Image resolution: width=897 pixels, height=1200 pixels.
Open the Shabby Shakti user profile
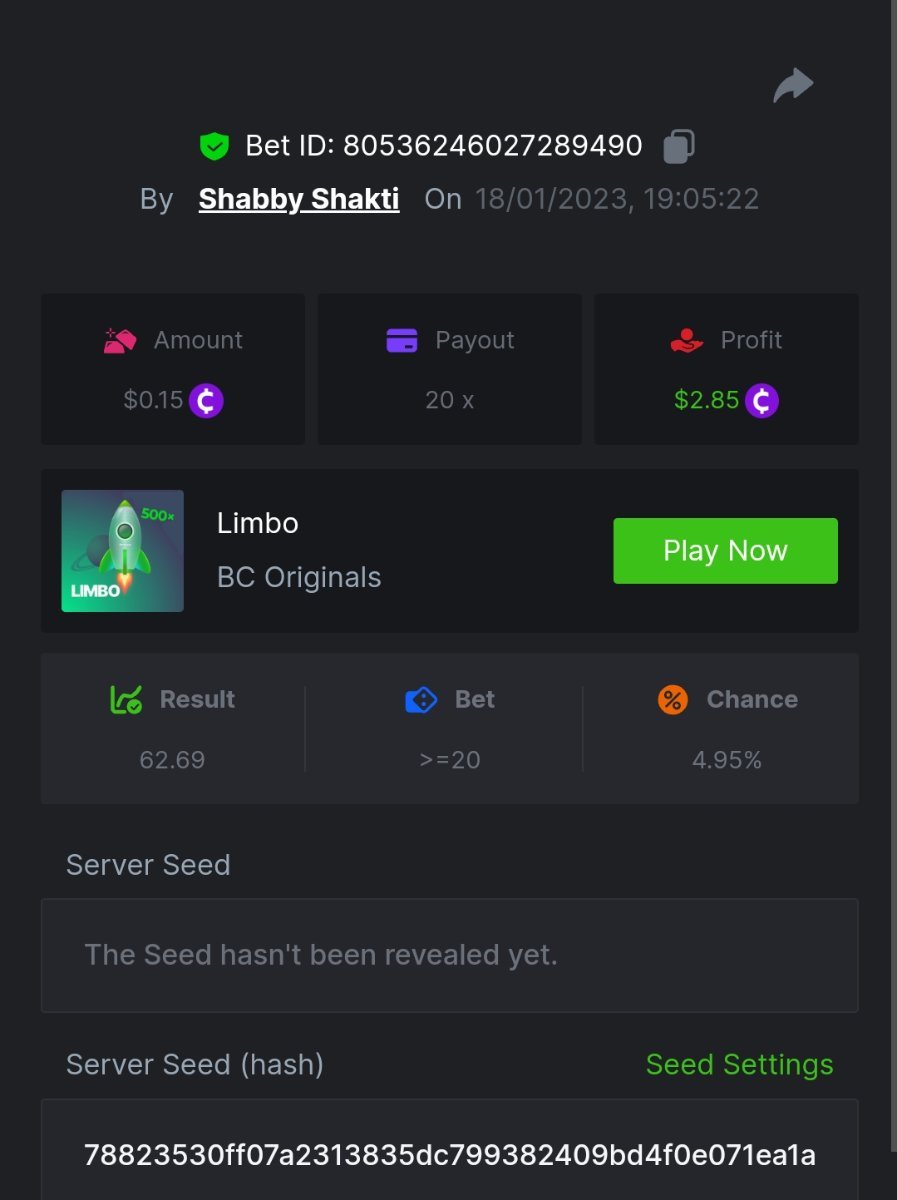[x=299, y=199]
